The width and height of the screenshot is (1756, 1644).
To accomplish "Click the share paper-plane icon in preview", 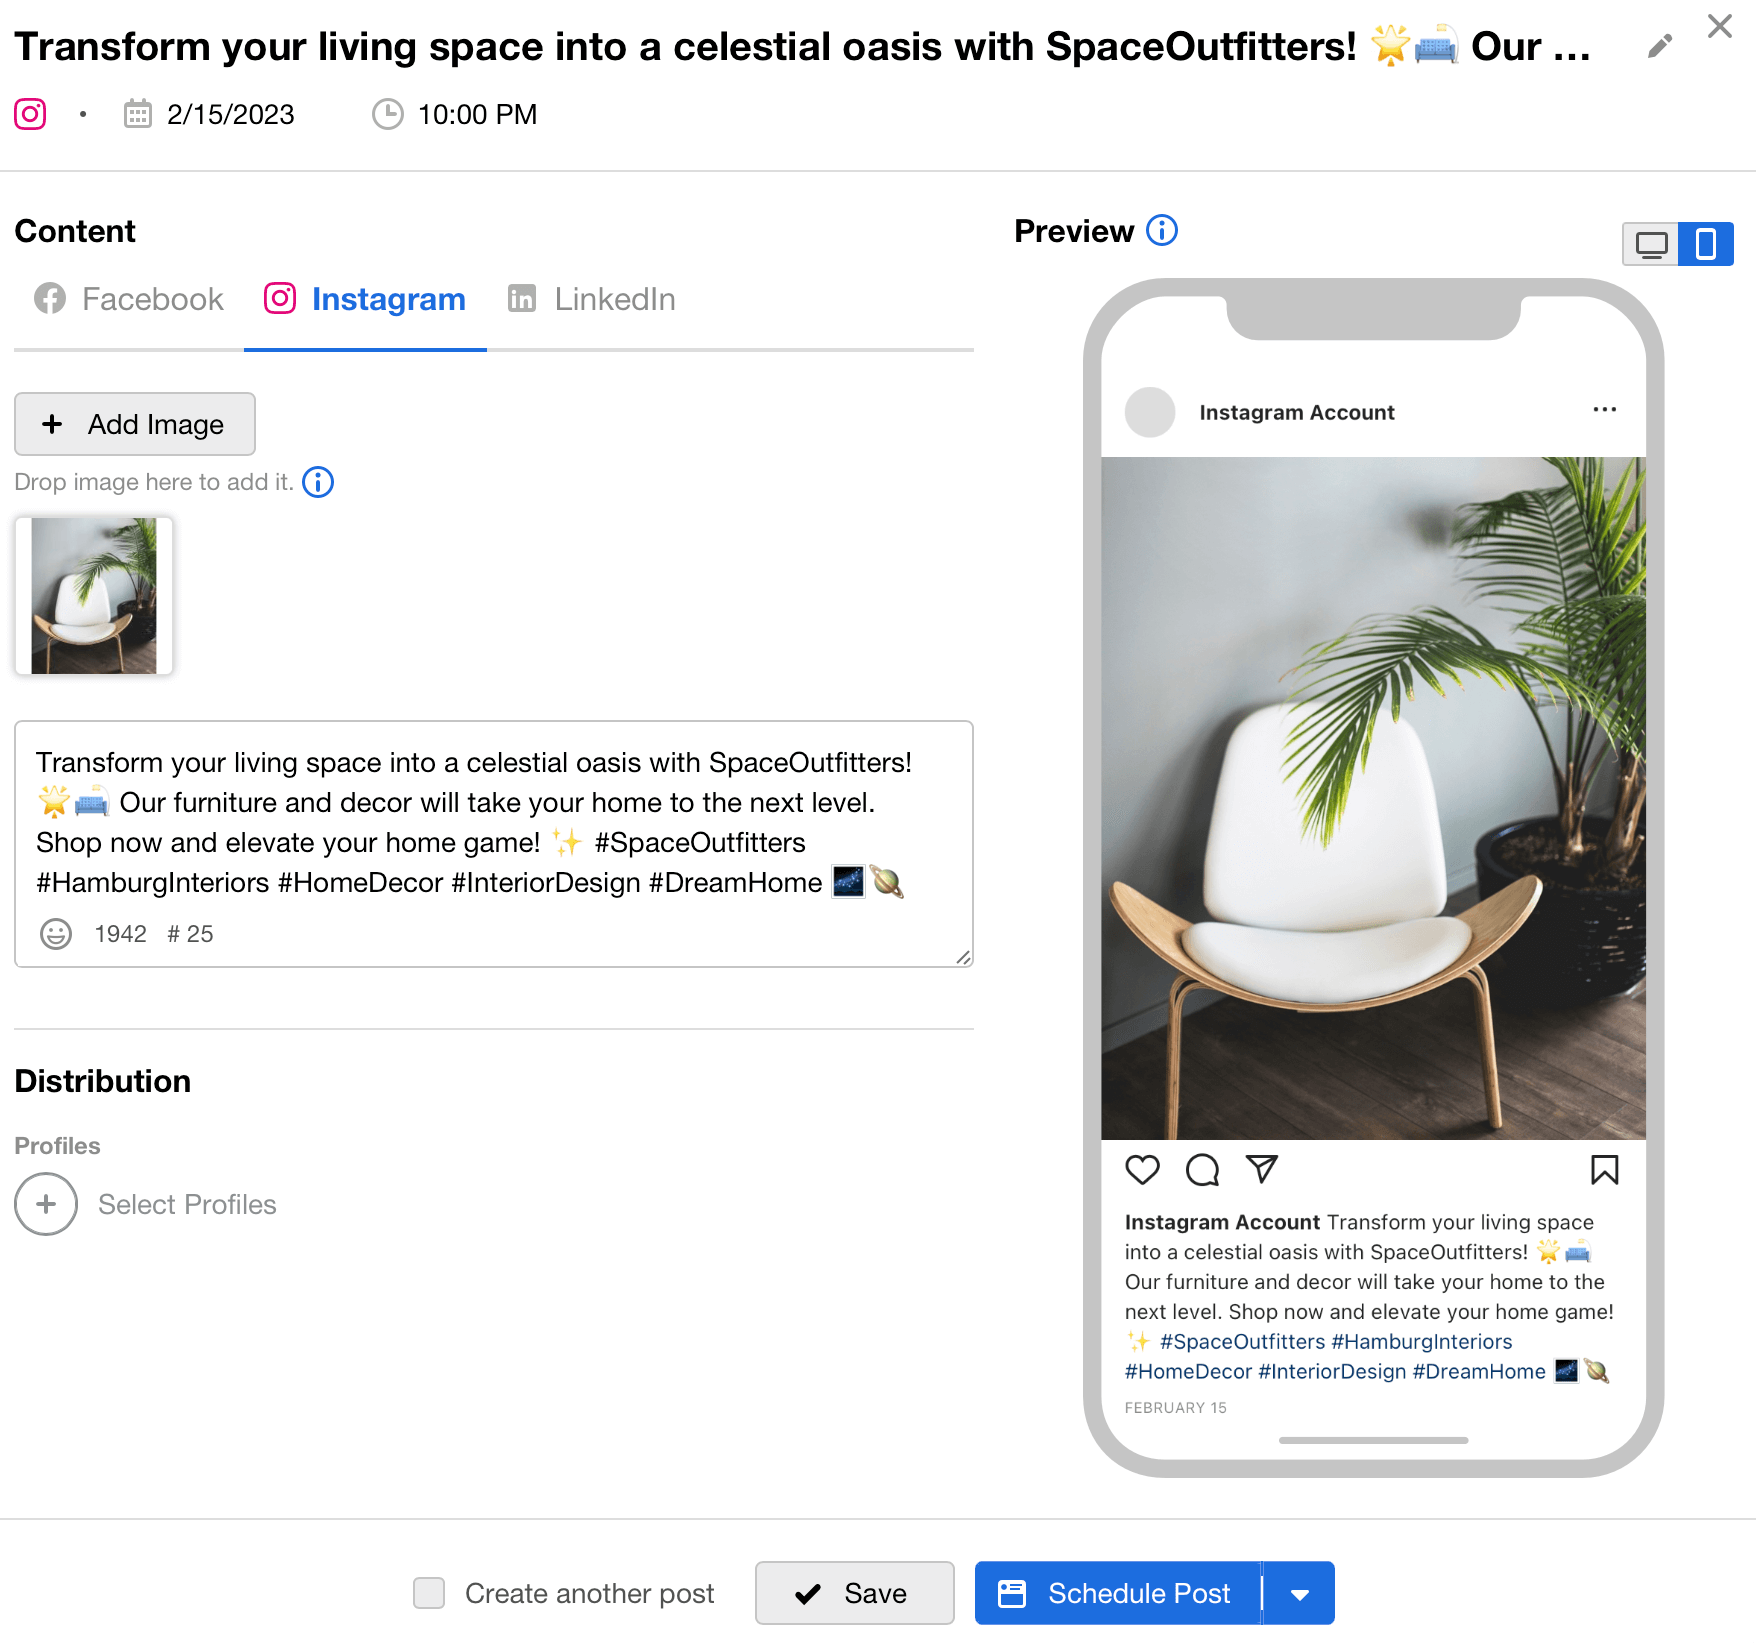I will 1262,1168.
